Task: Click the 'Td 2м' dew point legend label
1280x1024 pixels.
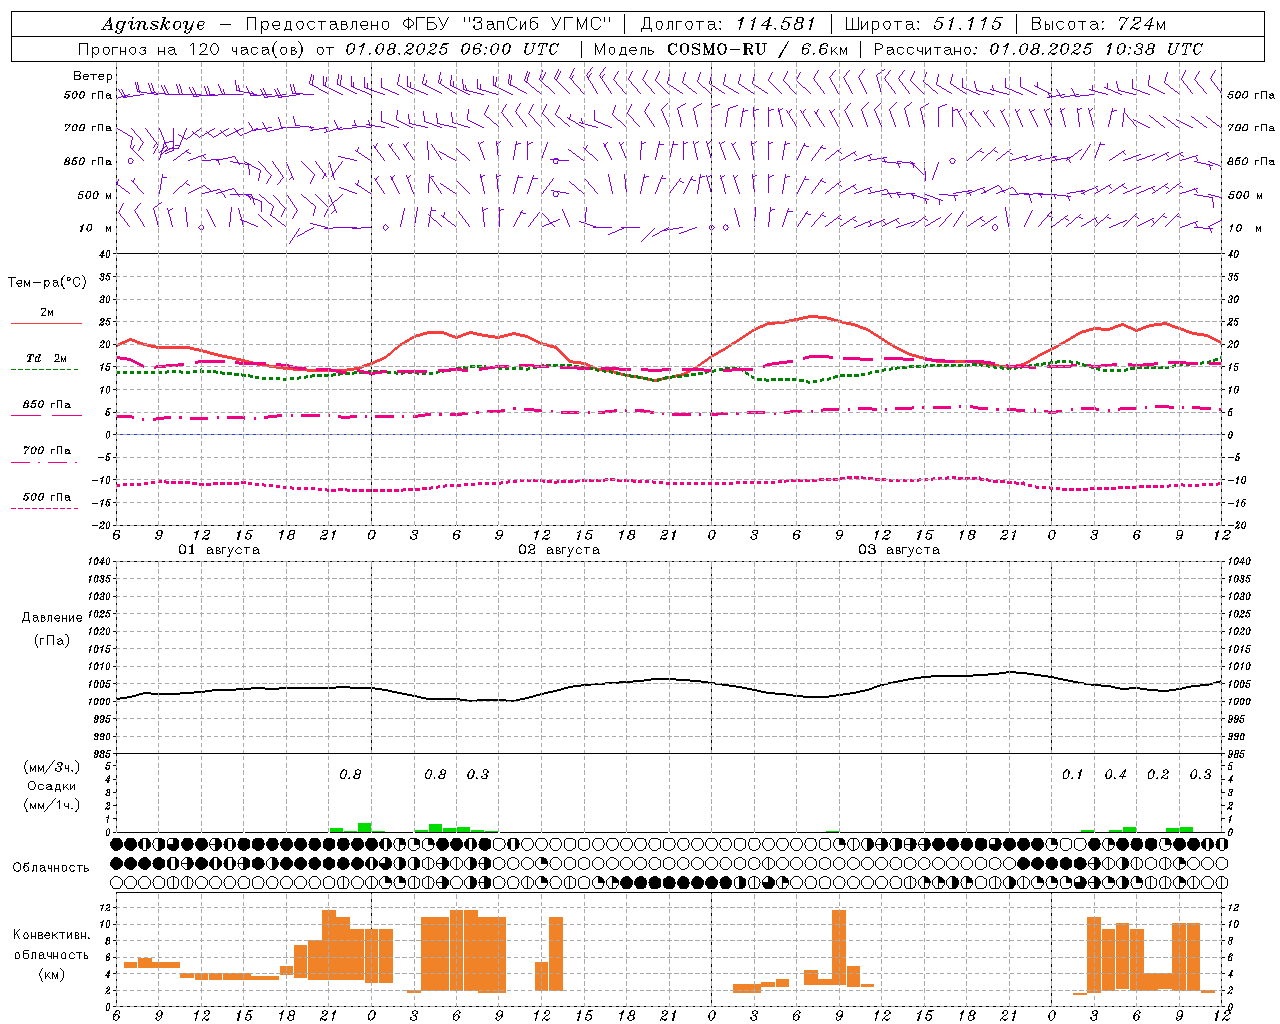Action: (47, 358)
